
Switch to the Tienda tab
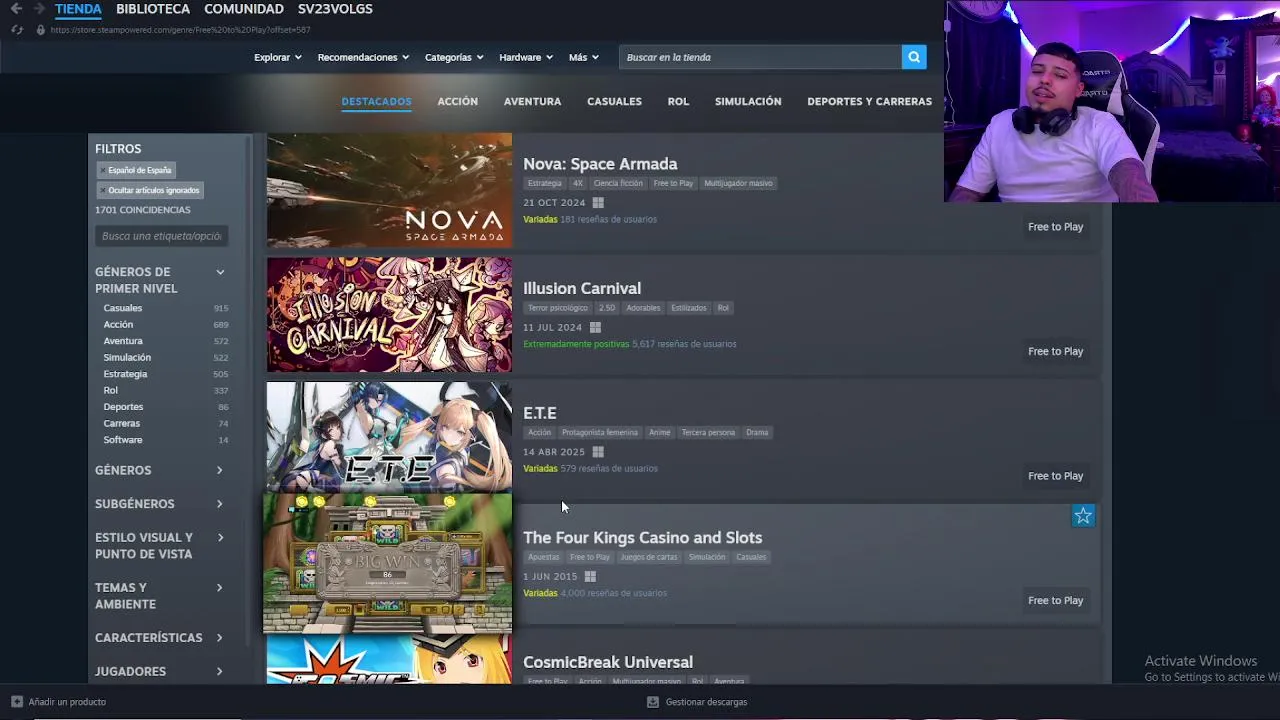(78, 9)
